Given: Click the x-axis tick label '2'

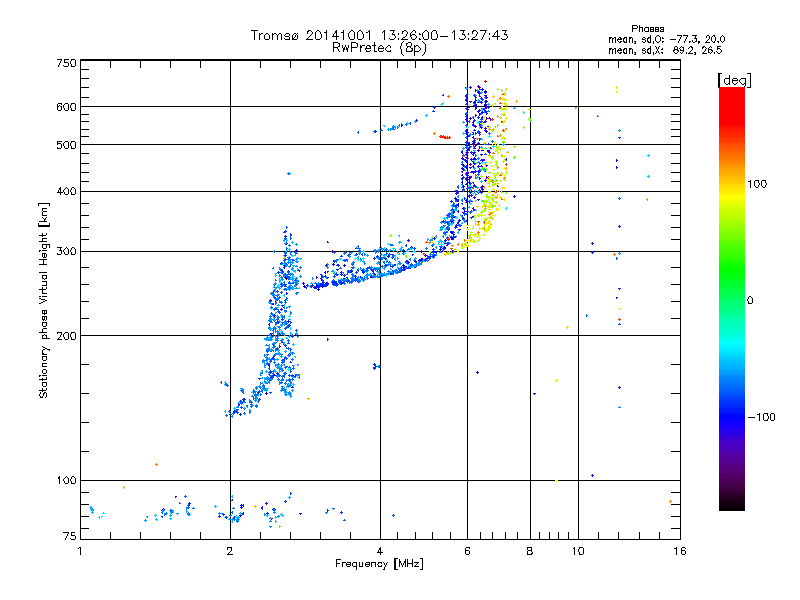Looking at the screenshot, I should (x=230, y=551).
